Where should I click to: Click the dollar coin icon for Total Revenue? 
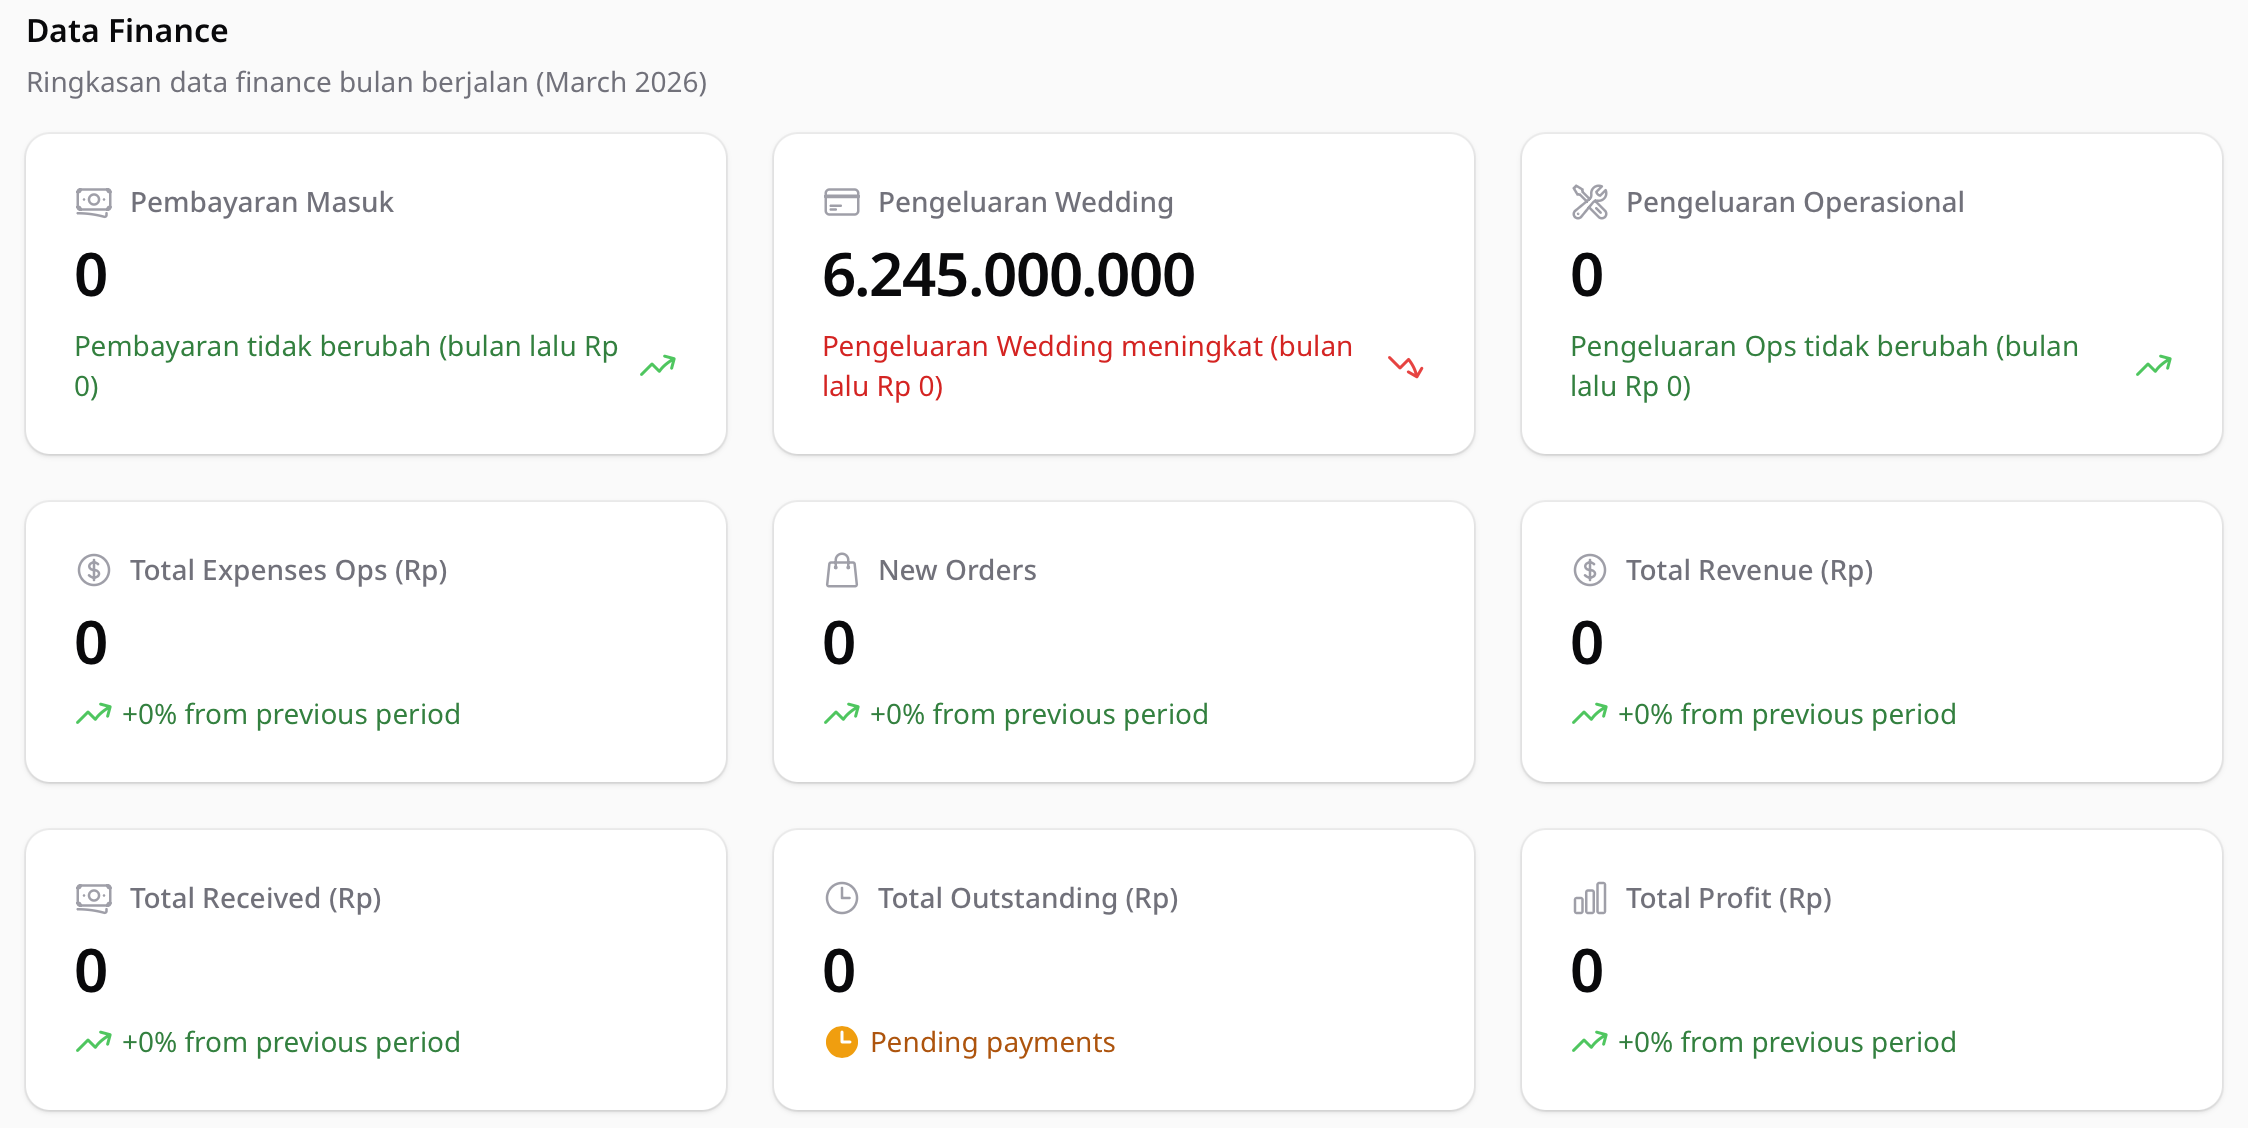click(1589, 570)
